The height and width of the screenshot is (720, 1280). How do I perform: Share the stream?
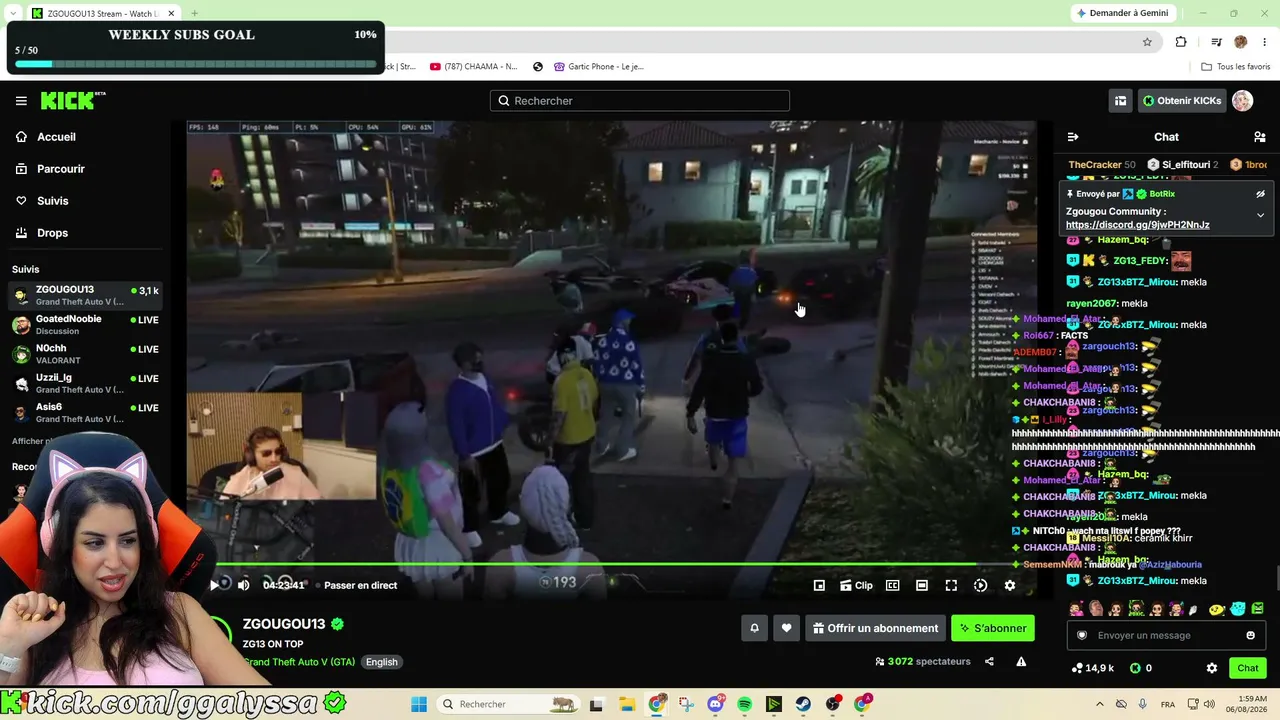pyautogui.click(x=989, y=661)
